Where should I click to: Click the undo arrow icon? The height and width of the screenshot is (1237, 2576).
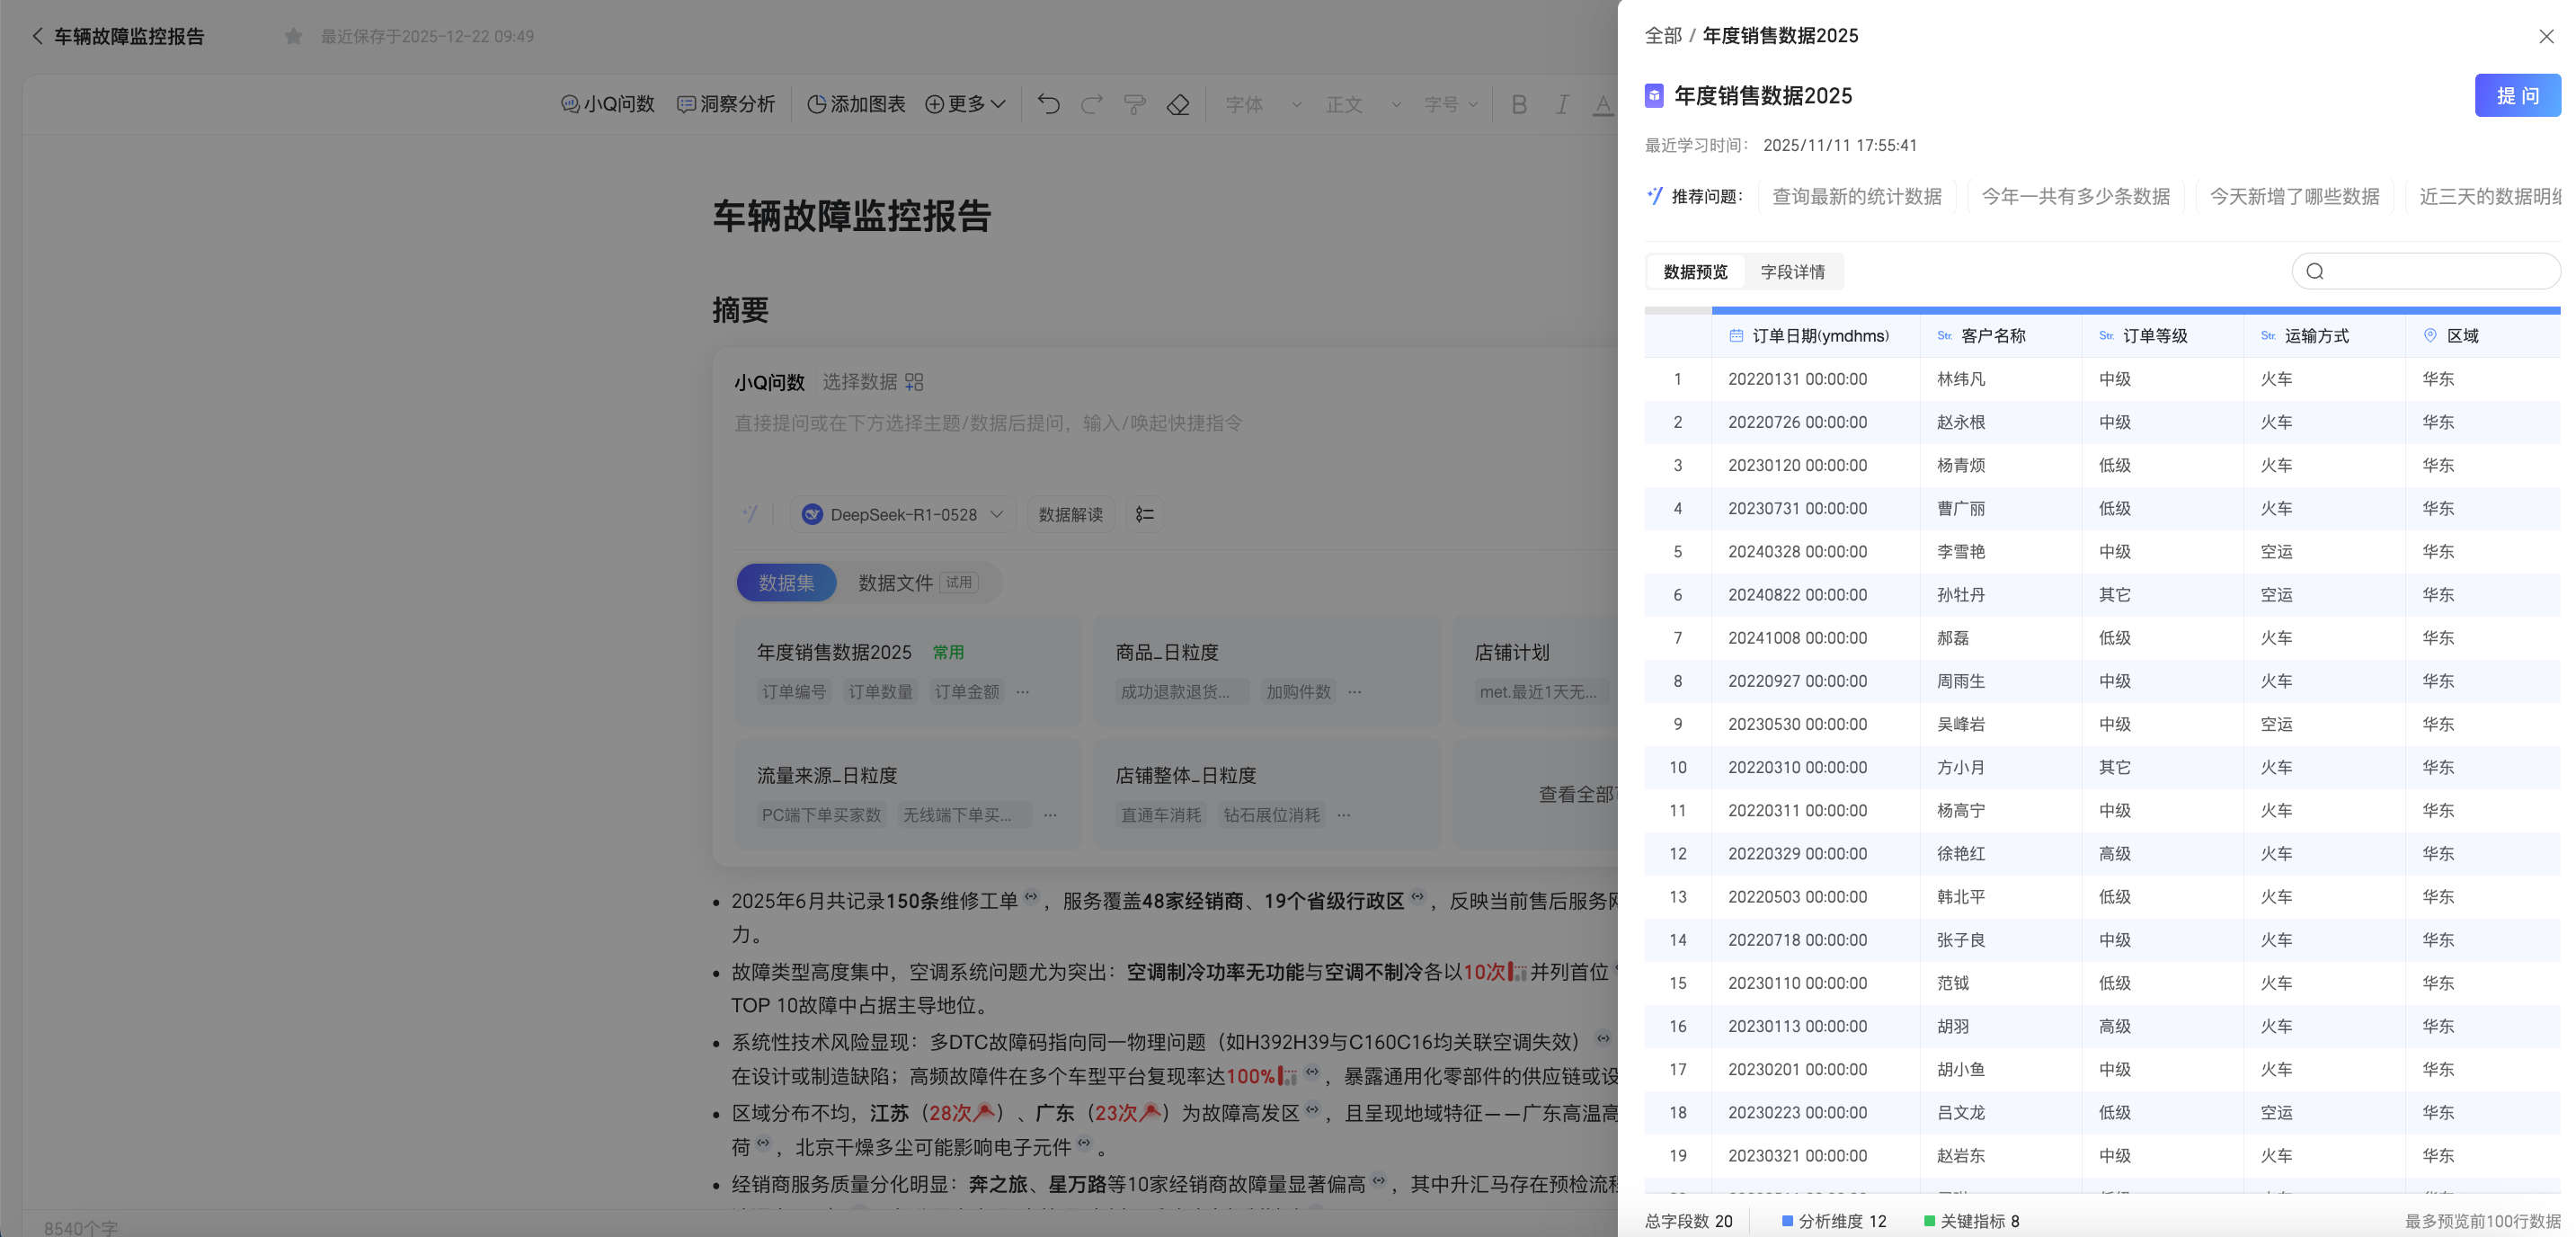[x=1048, y=104]
